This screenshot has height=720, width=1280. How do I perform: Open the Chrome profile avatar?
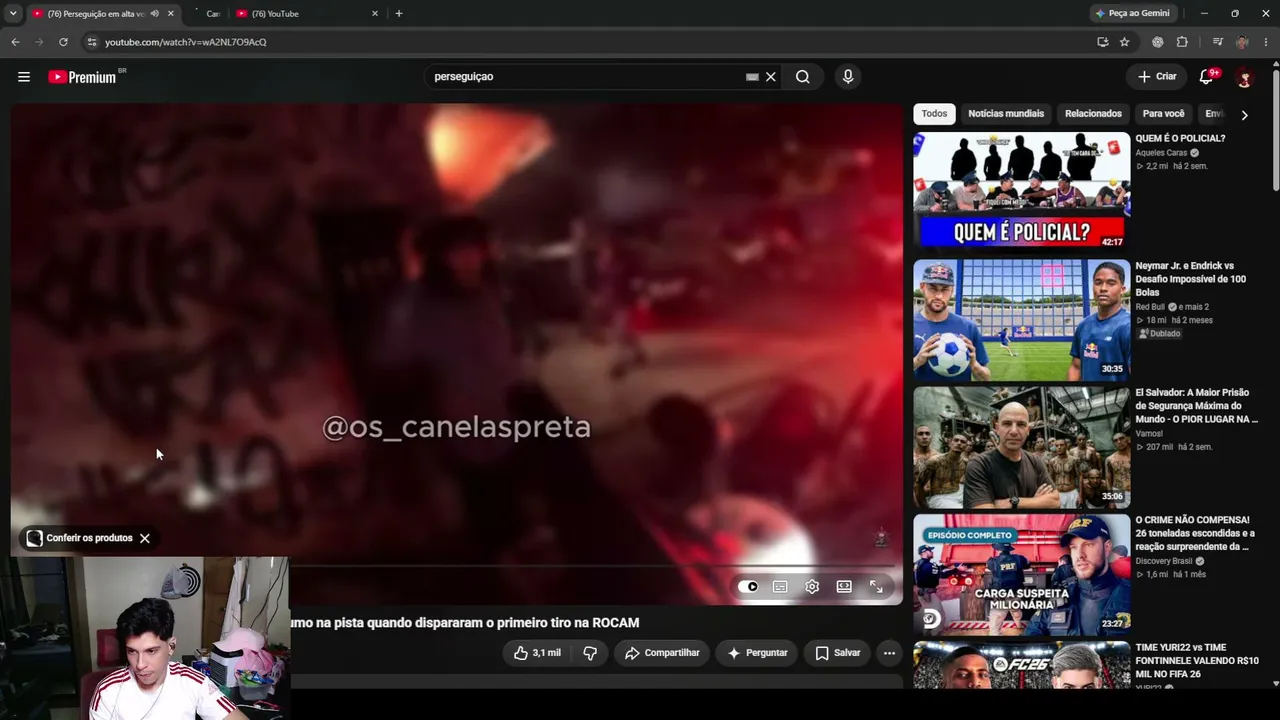1242,42
